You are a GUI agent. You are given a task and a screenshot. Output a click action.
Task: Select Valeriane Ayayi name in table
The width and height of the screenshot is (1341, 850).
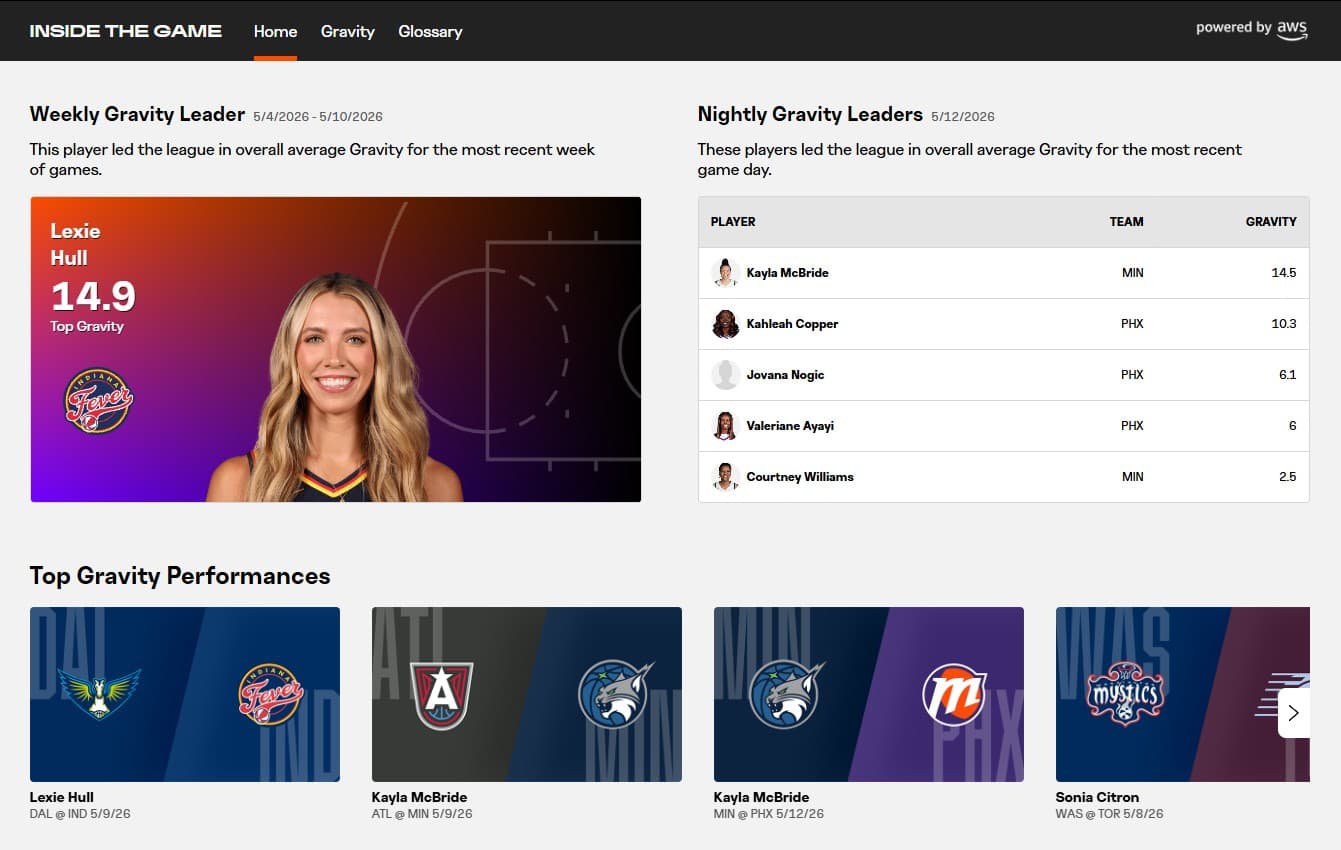tap(790, 426)
